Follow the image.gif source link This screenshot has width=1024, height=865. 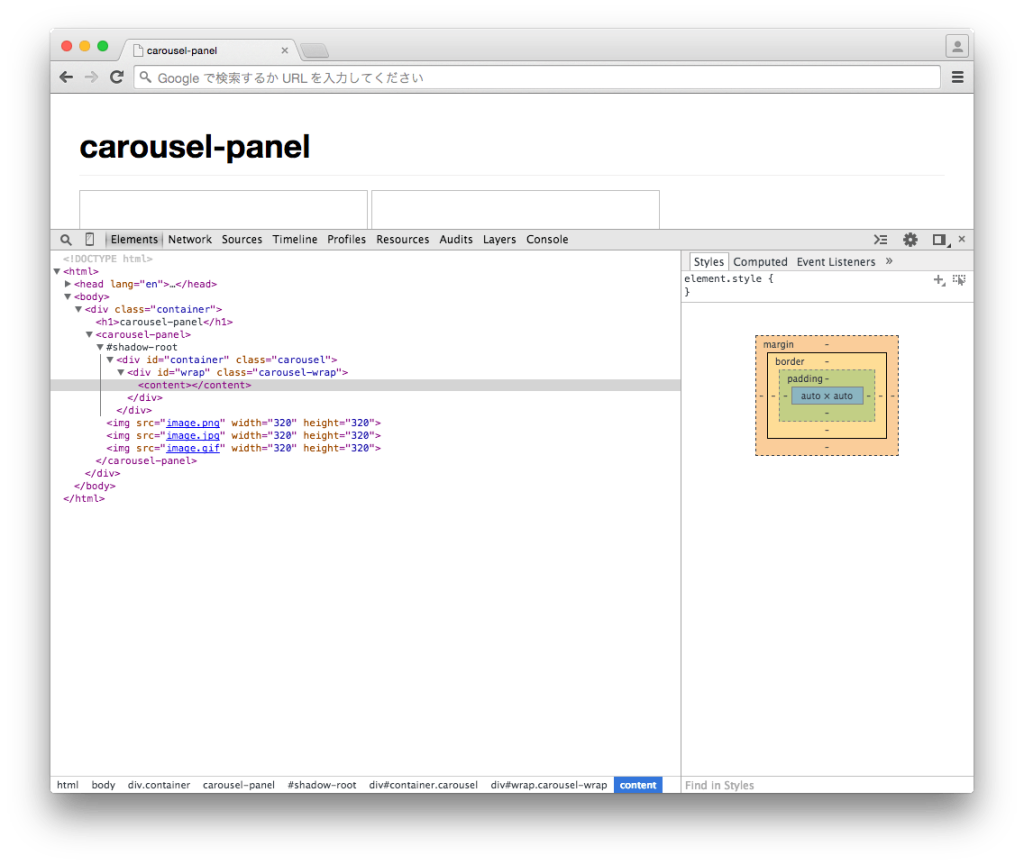point(193,447)
